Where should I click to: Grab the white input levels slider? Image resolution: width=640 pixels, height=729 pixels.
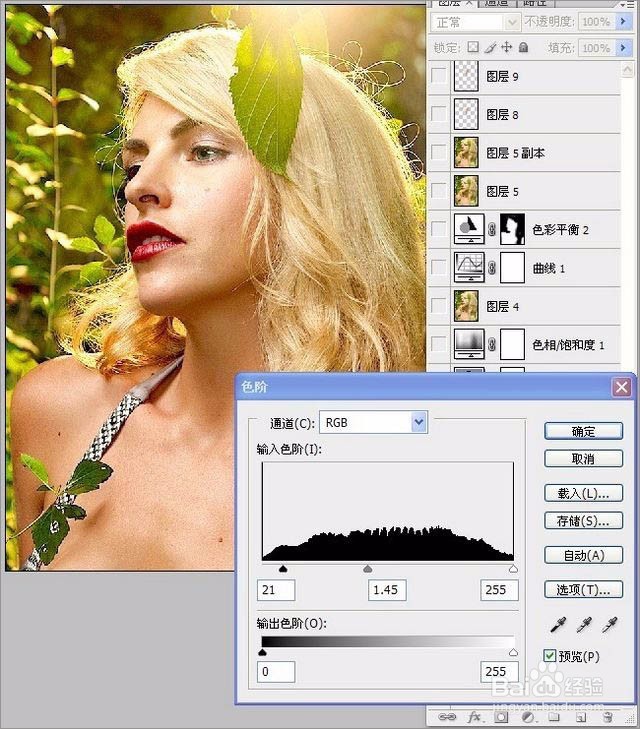click(x=513, y=569)
